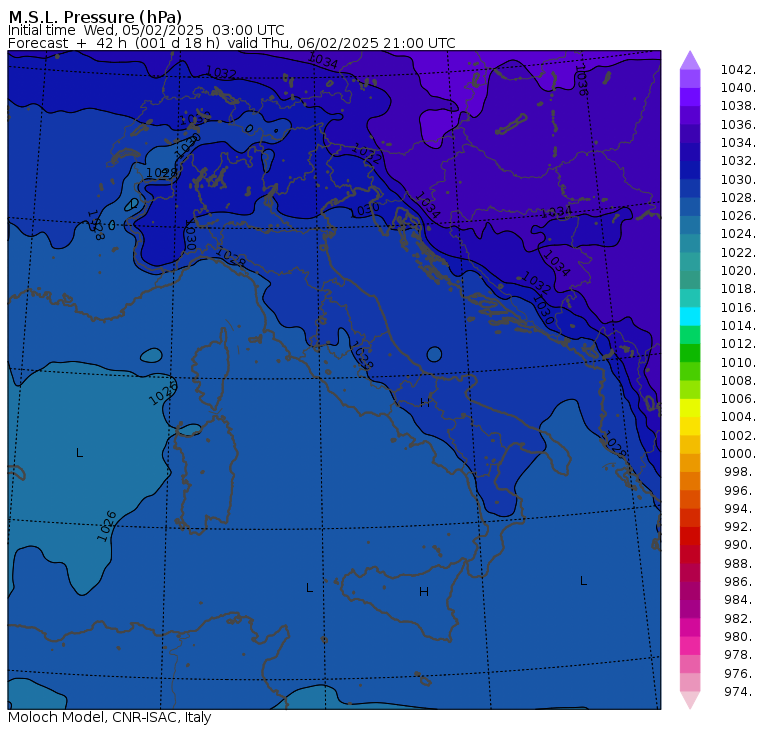The height and width of the screenshot is (731, 760).
Task: Click the "1030." legend value
Action: (738, 179)
